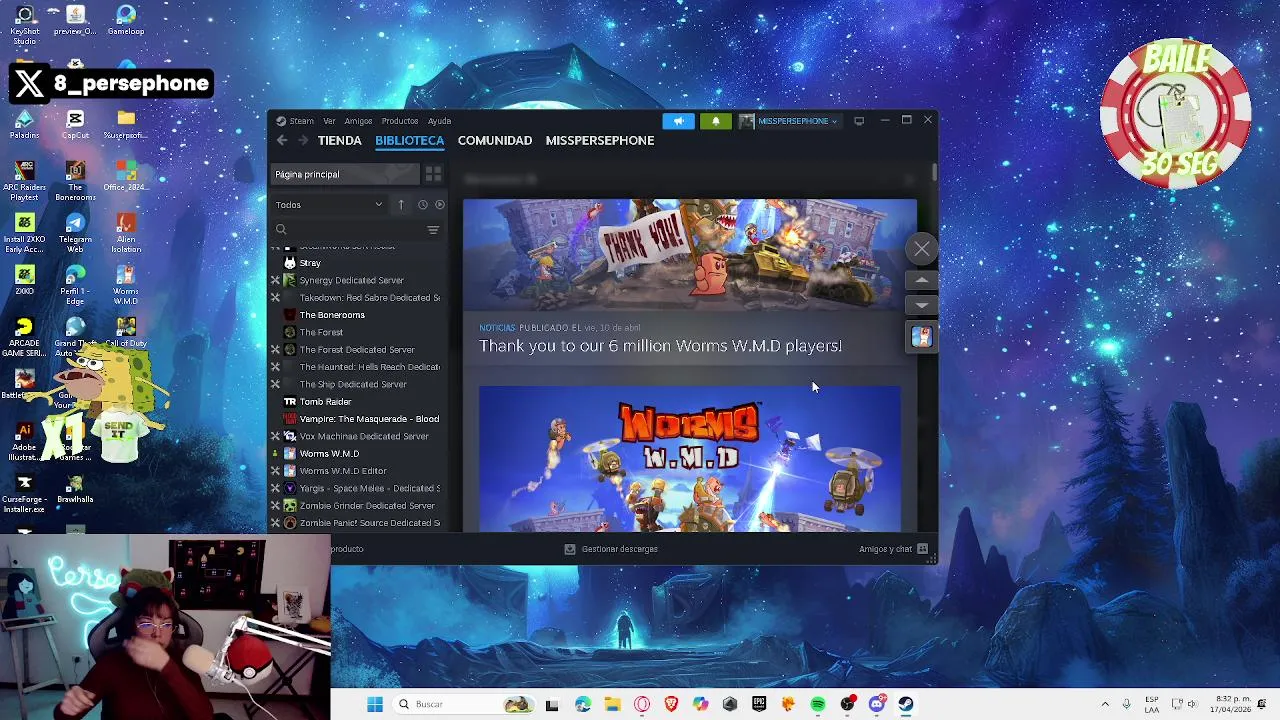Viewport: 1280px width, 720px height.
Task: Switch Steam to Big Picture mode icon
Action: click(x=859, y=121)
